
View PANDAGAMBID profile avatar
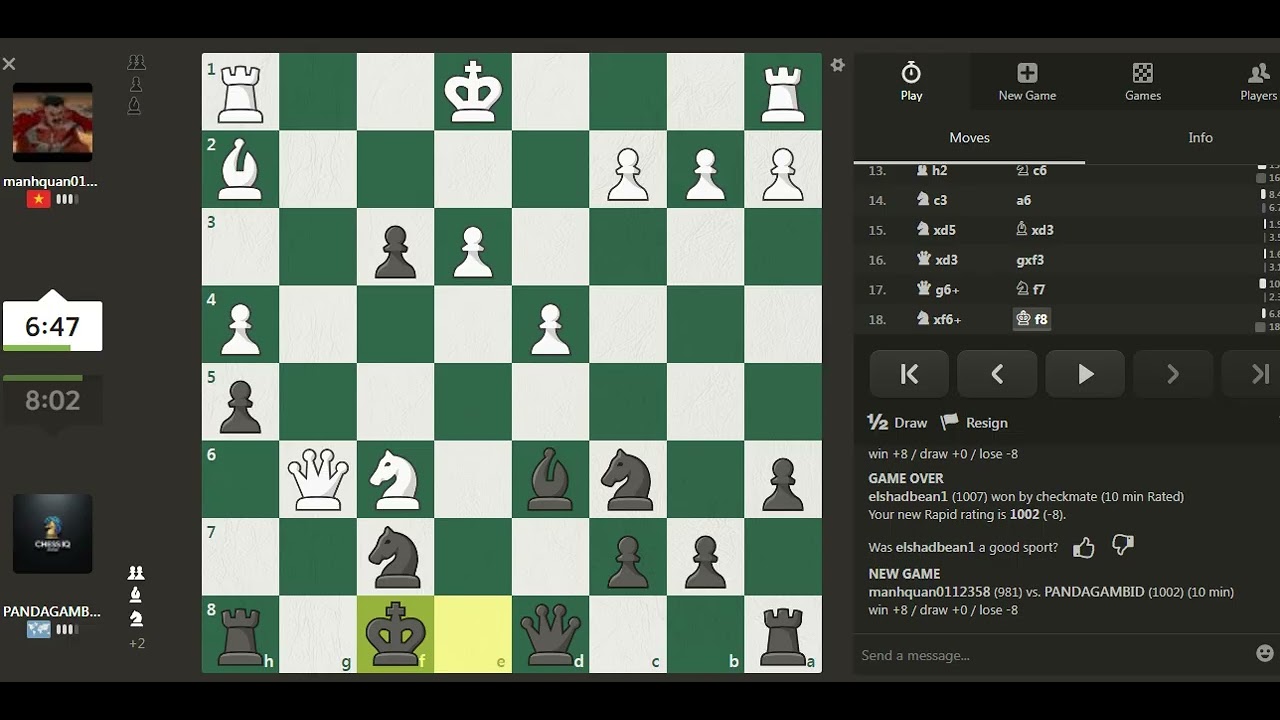tap(52, 534)
